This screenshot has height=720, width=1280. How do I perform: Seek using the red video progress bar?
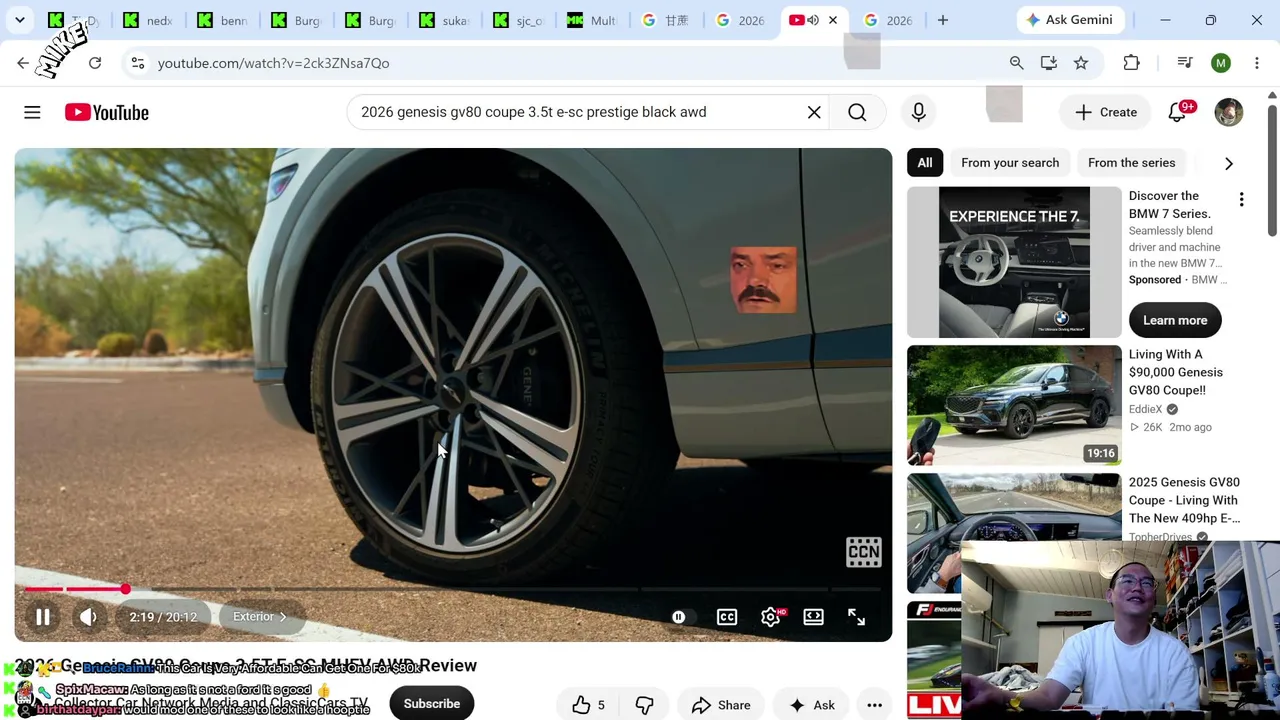pyautogui.click(x=453, y=589)
